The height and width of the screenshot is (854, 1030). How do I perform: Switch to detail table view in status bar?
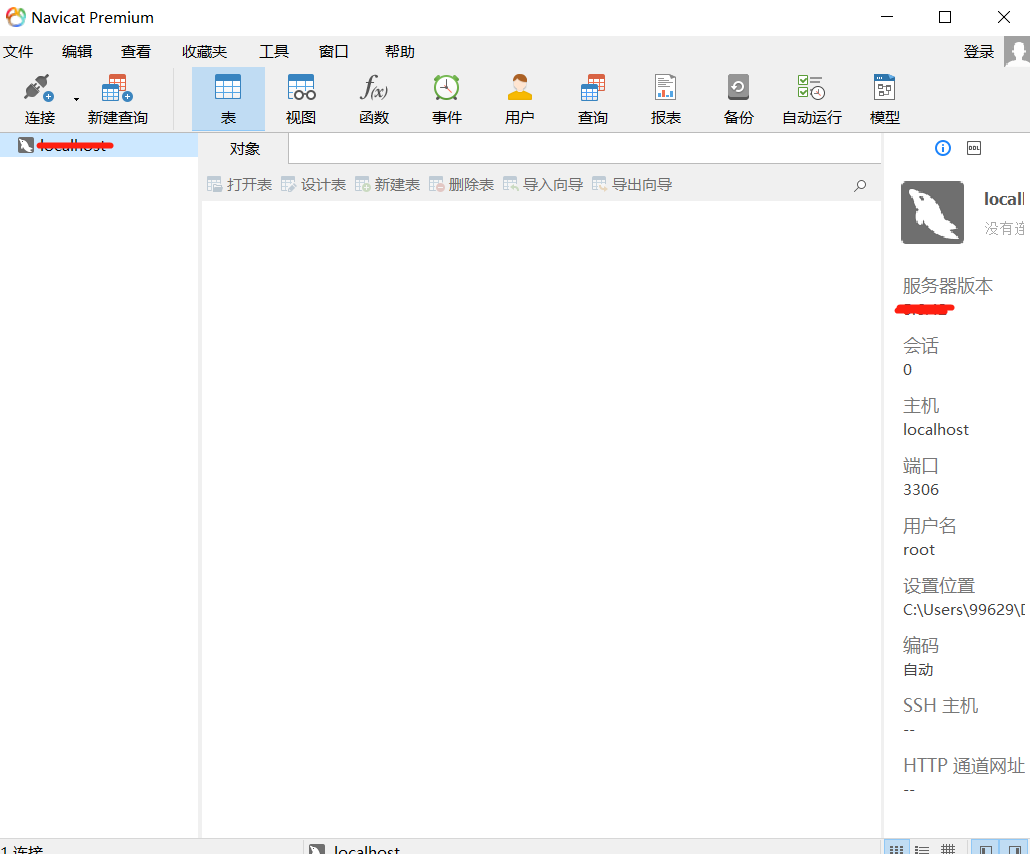click(x=948, y=848)
